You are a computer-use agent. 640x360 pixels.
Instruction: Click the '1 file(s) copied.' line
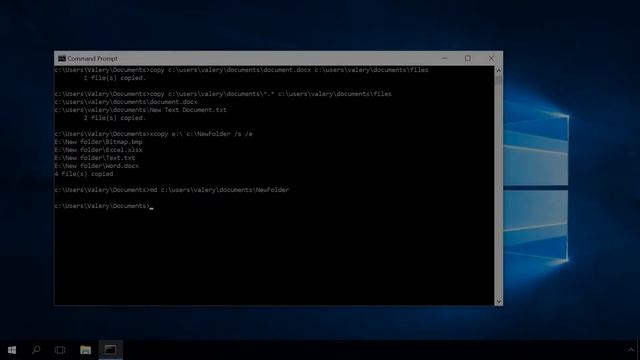[115, 78]
